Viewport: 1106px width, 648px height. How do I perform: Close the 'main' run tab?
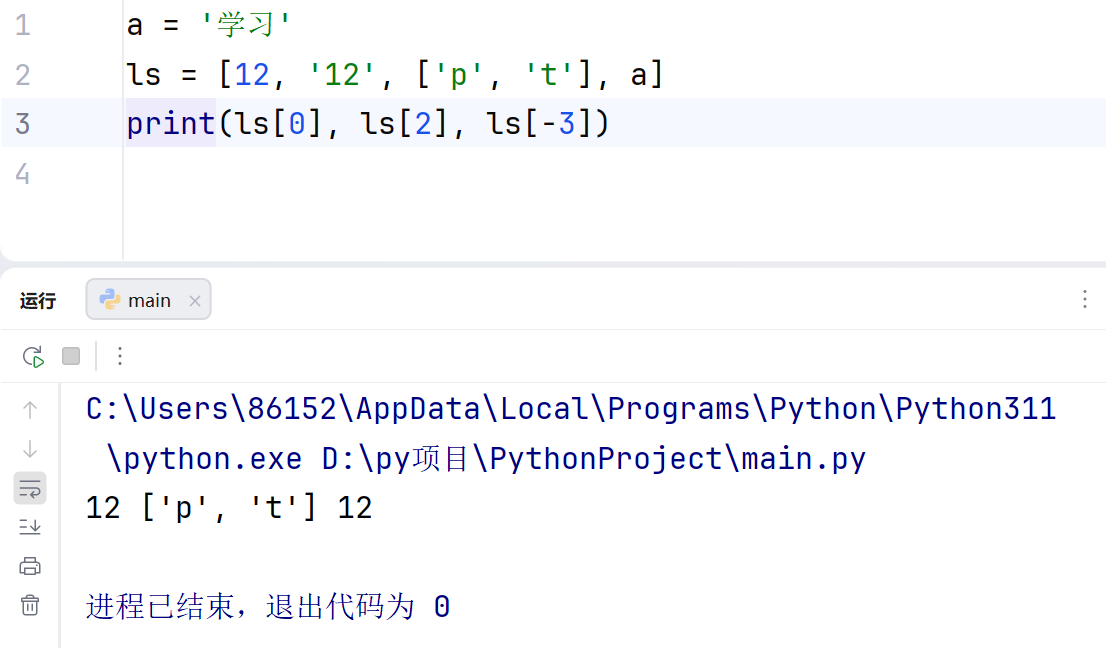pos(194,299)
